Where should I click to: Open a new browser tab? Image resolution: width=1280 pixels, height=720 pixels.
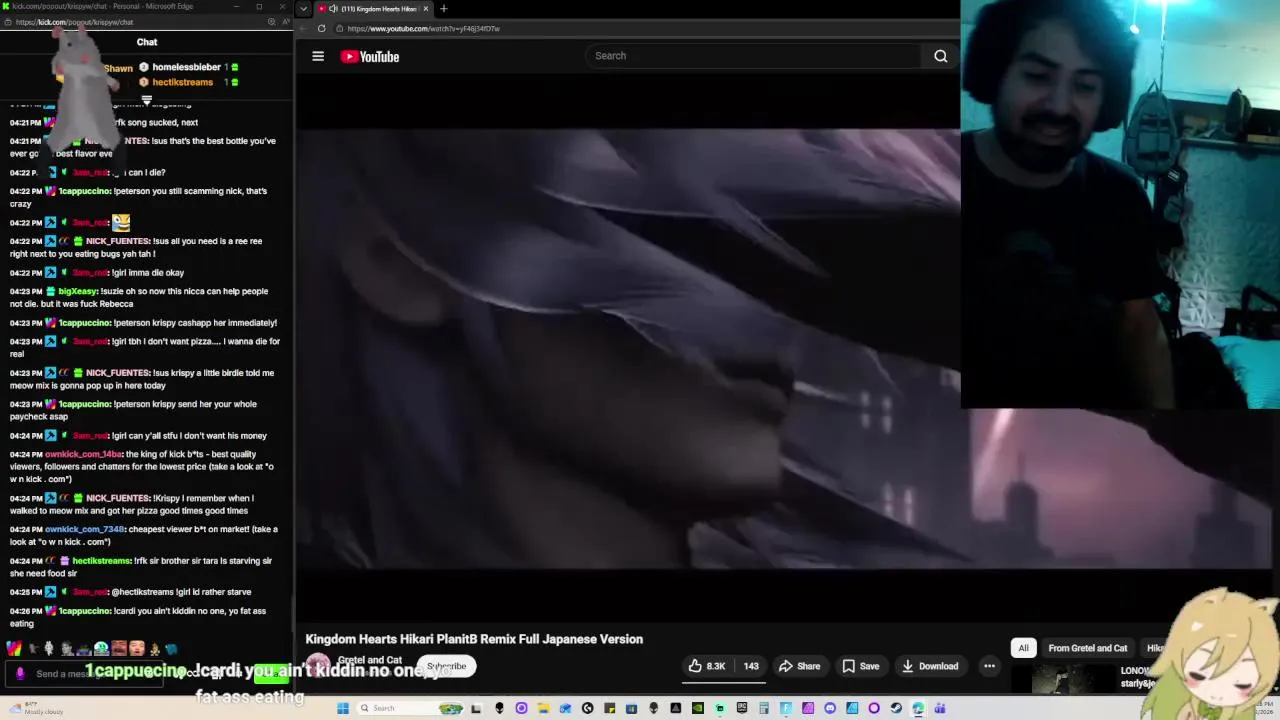(443, 9)
